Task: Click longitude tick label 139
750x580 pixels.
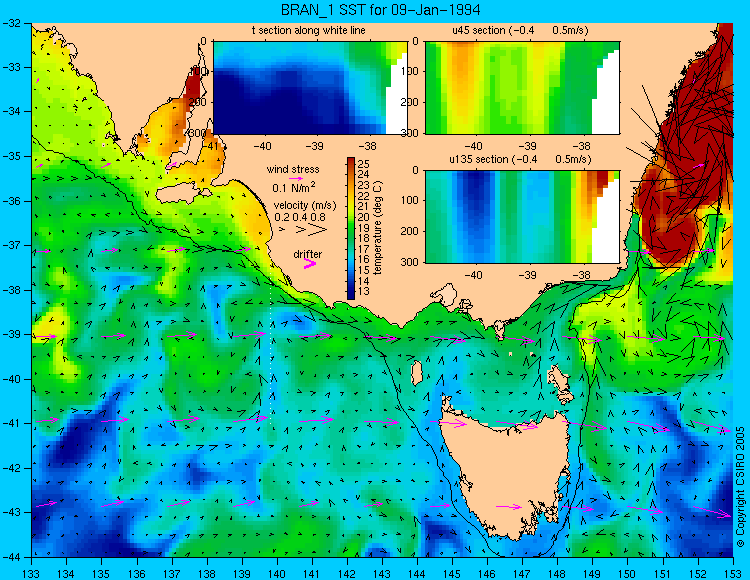Action: click(x=242, y=573)
